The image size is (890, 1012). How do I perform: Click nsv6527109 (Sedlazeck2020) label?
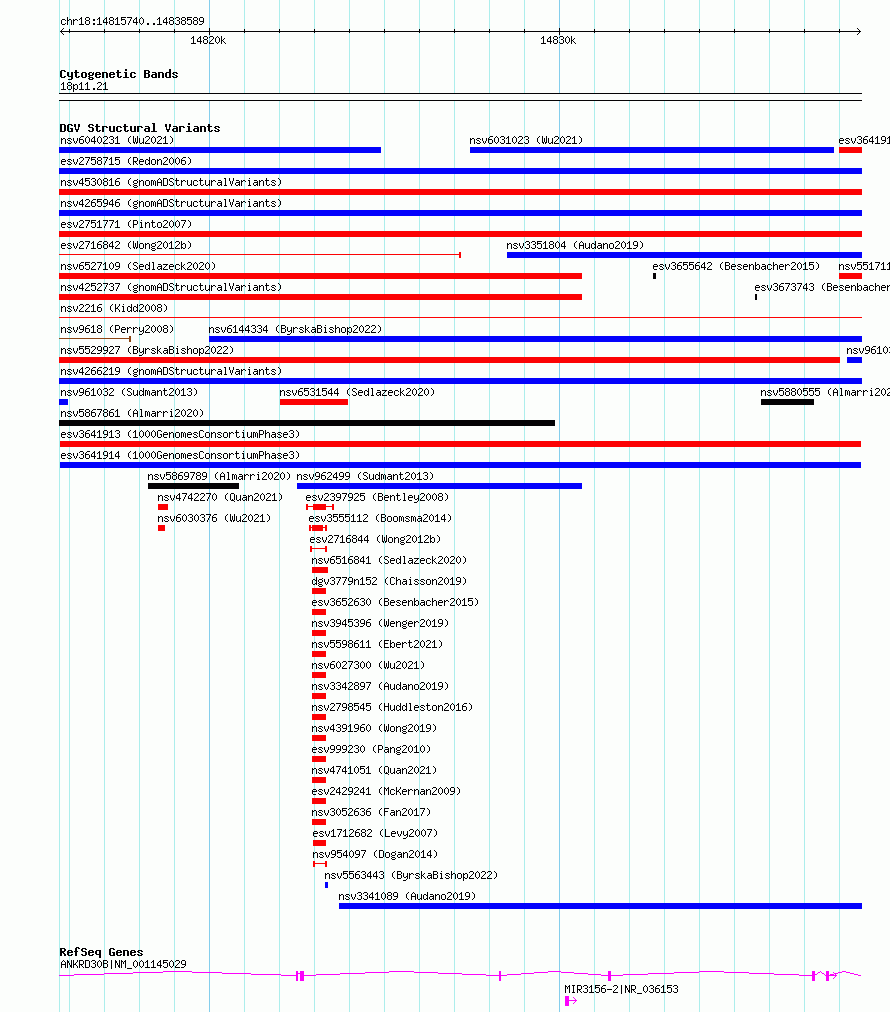(x=138, y=266)
